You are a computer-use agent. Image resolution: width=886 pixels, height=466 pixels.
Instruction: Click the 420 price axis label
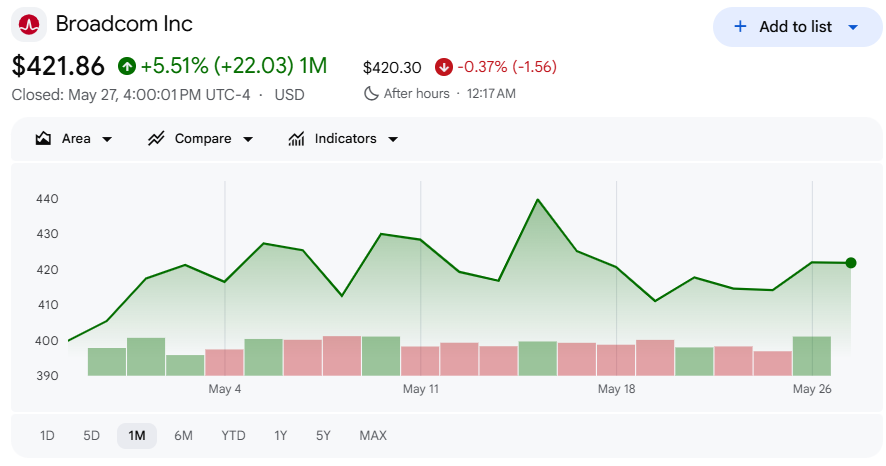(47, 269)
